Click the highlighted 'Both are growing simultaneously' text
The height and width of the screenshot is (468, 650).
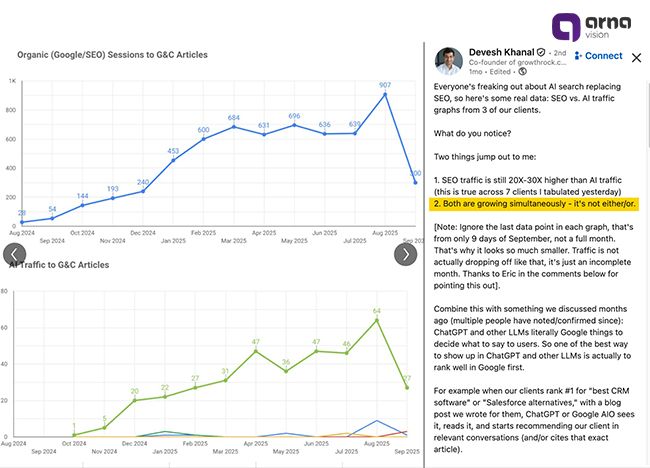tap(535, 203)
